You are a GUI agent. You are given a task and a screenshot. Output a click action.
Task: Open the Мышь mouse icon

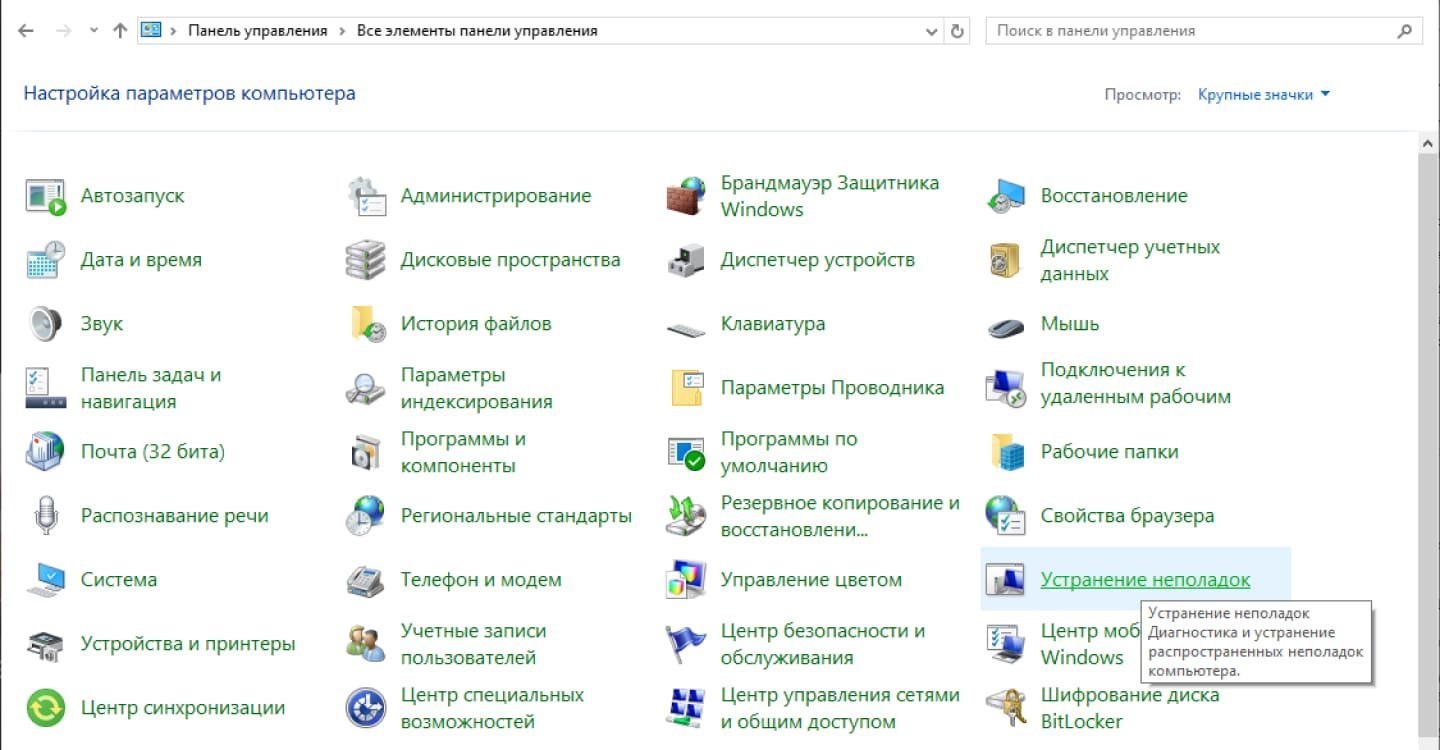tap(1006, 326)
